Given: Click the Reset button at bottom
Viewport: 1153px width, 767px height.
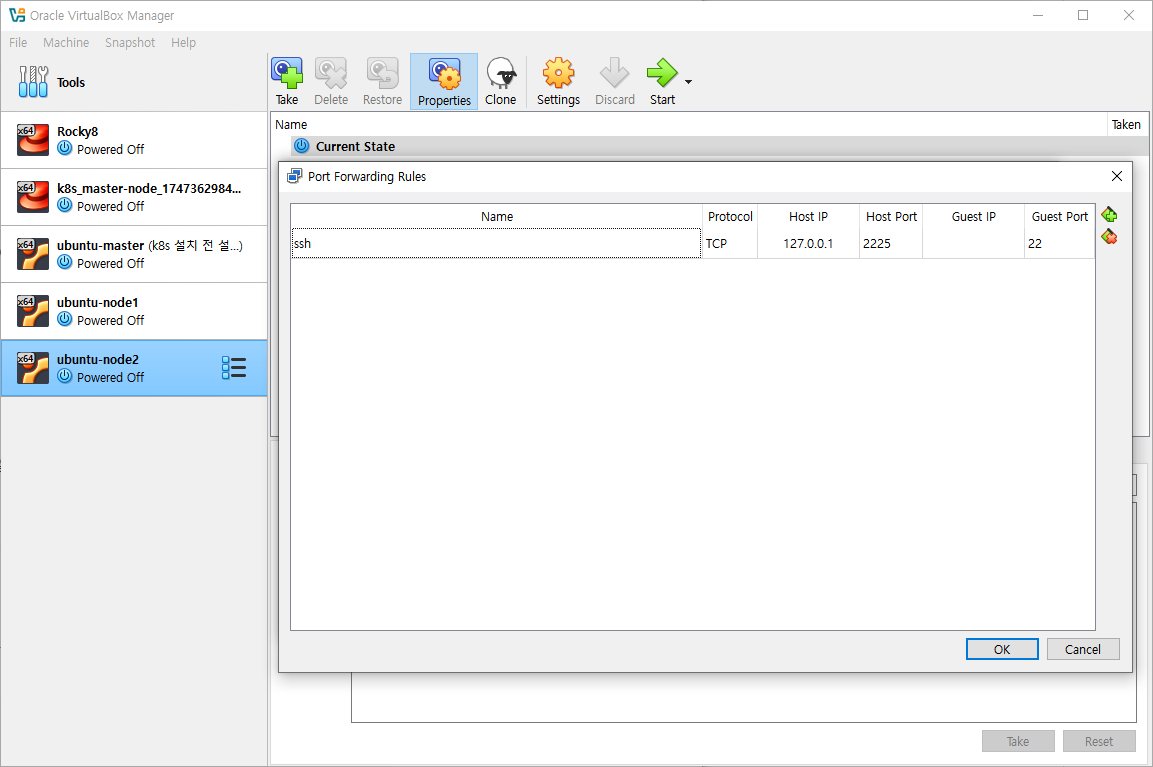Looking at the screenshot, I should [1099, 741].
